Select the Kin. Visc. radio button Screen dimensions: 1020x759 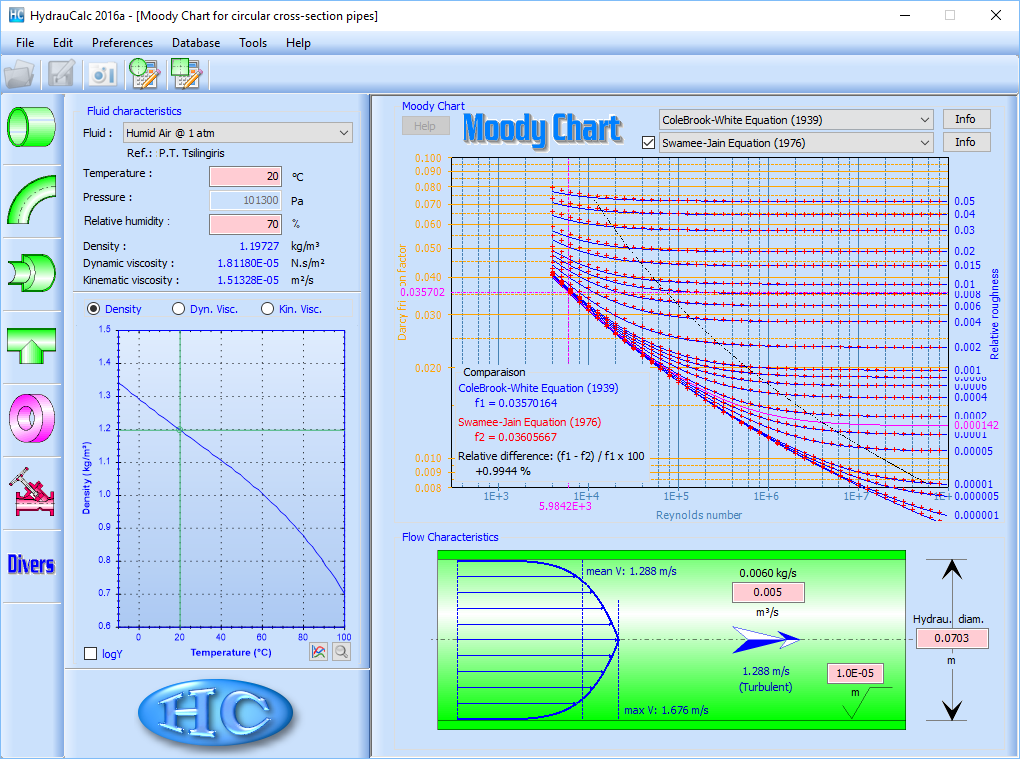pyautogui.click(x=267, y=309)
